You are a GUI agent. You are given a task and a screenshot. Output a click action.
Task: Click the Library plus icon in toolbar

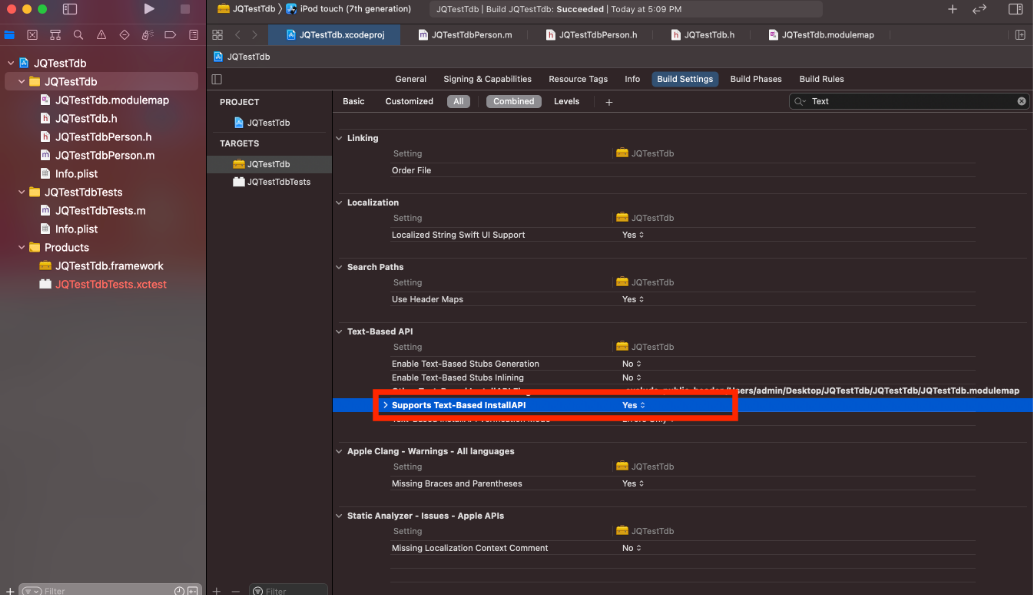click(x=952, y=9)
